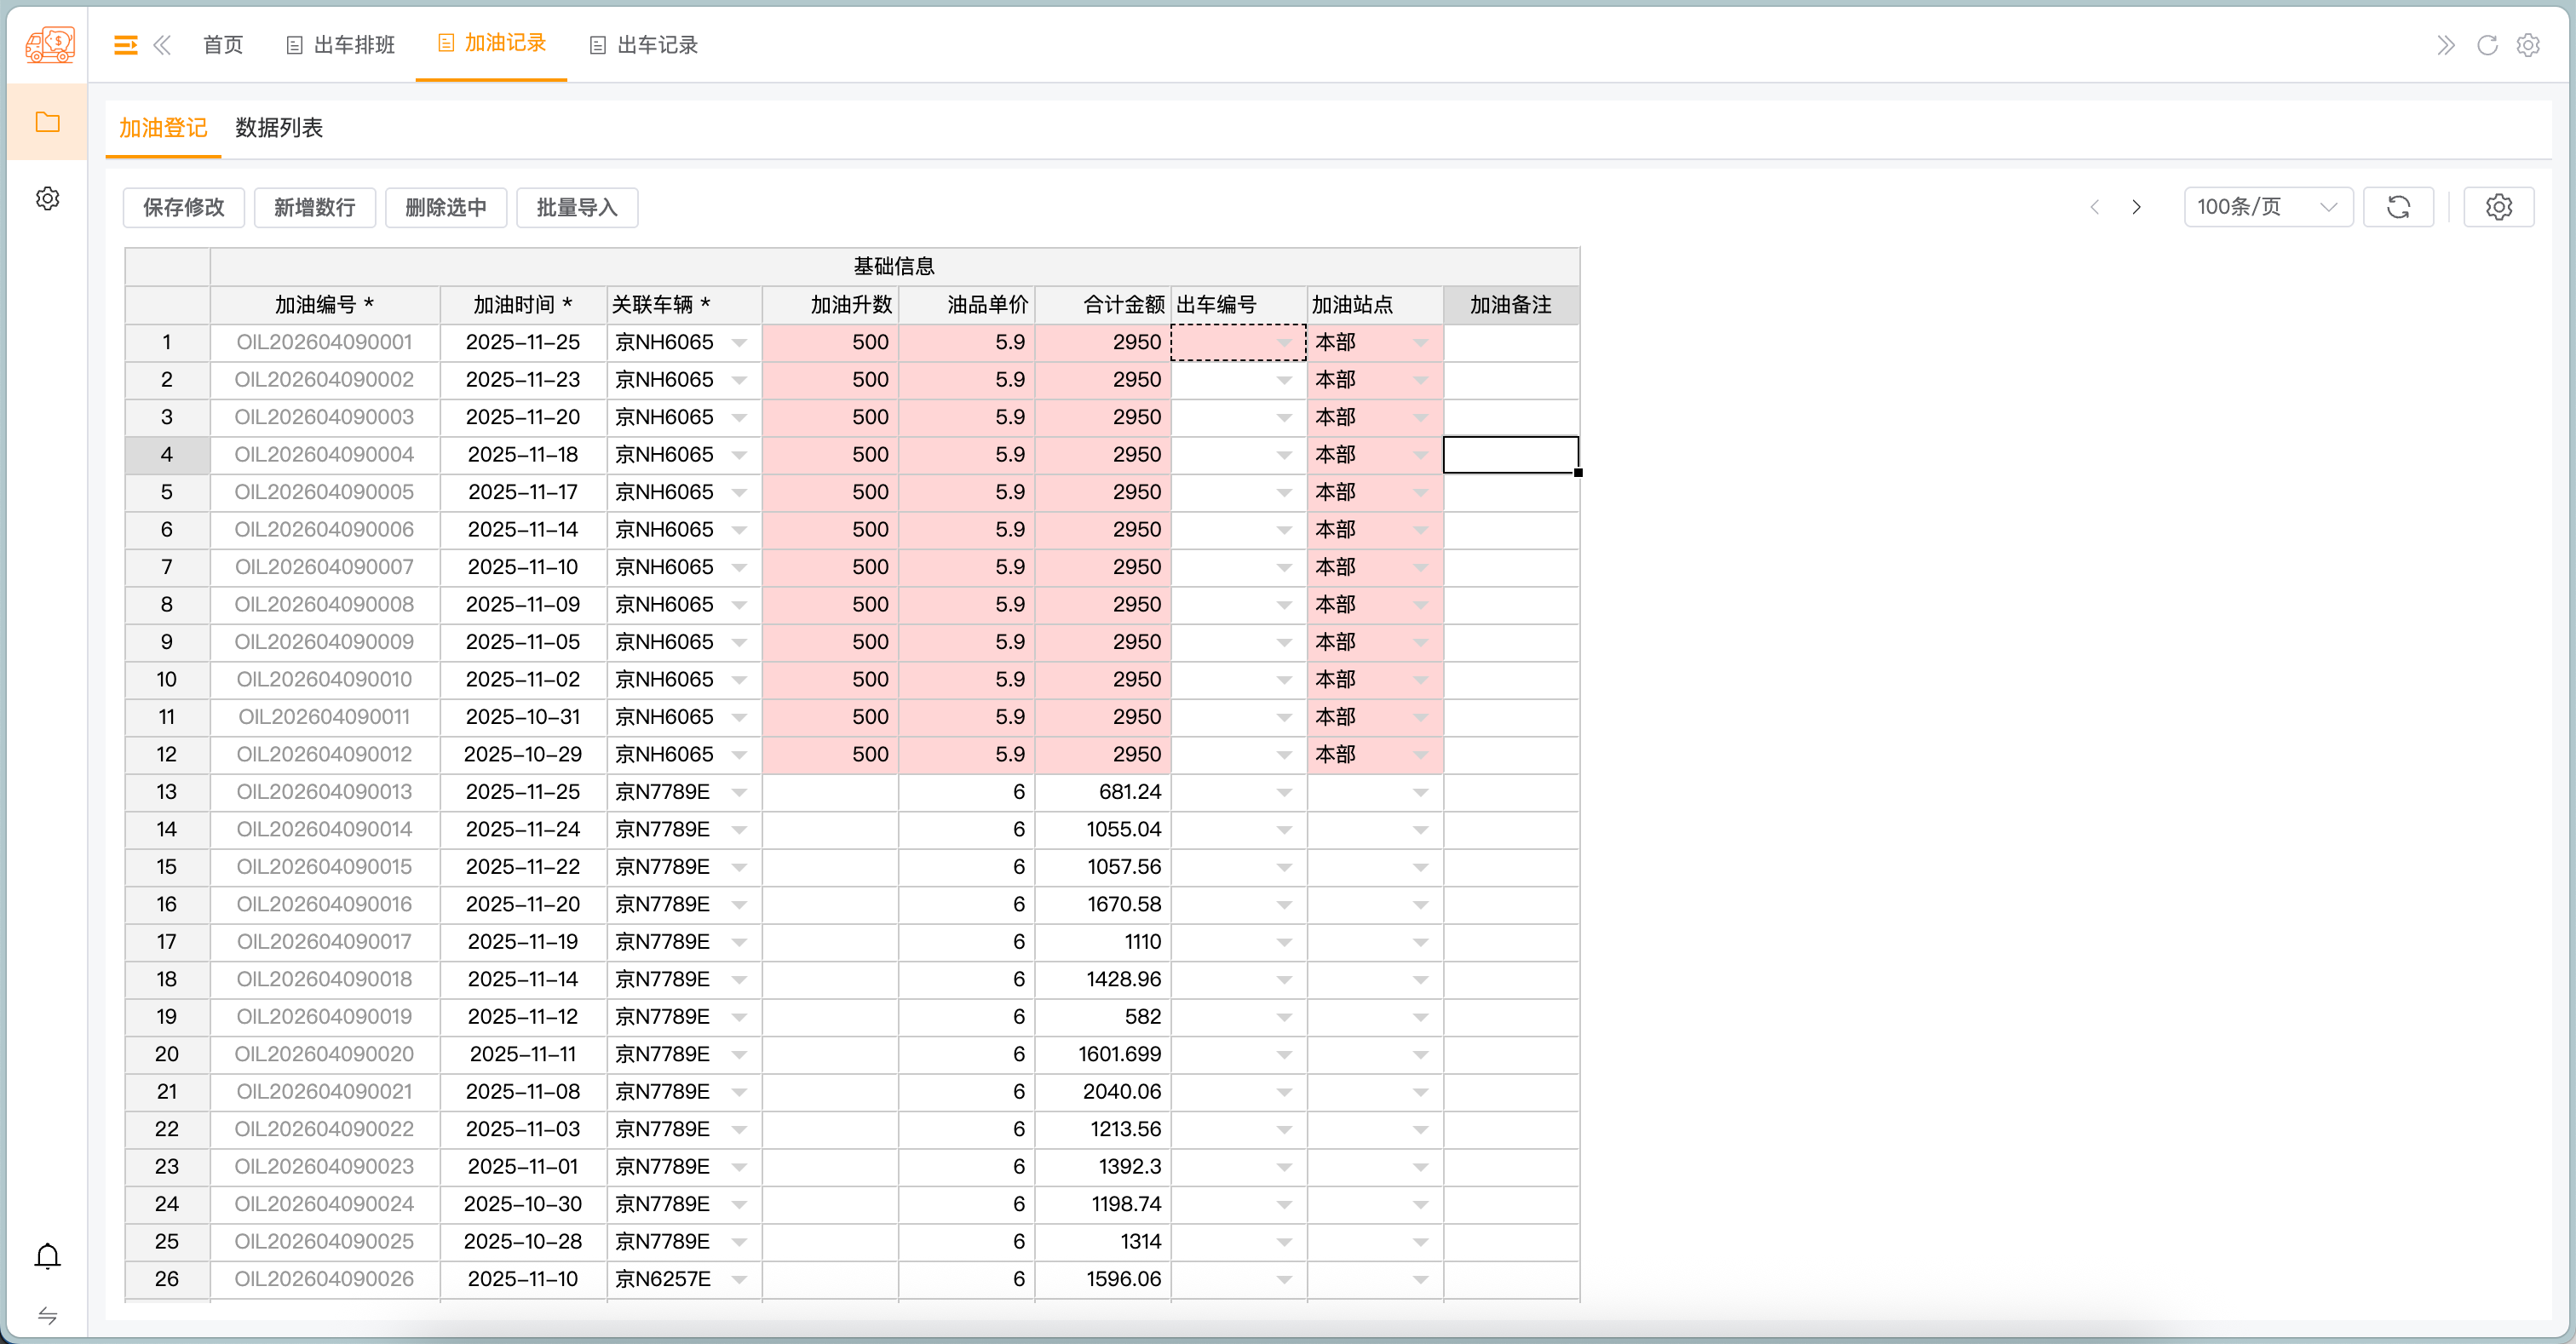This screenshot has width=2576, height=1344.
Task: Click the swap arrows icon bottom-left
Action: tap(46, 1316)
